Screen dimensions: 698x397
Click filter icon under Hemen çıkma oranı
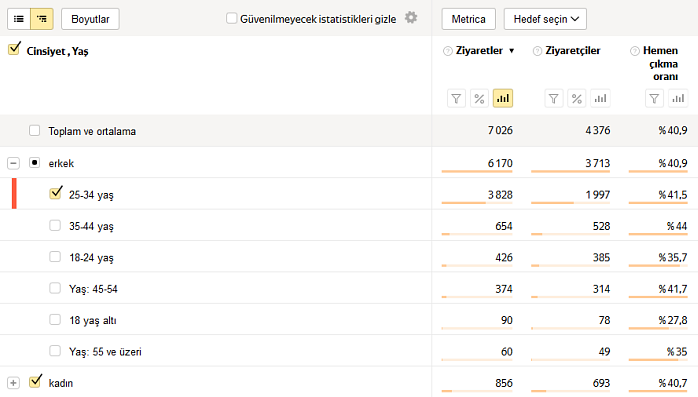(x=654, y=98)
